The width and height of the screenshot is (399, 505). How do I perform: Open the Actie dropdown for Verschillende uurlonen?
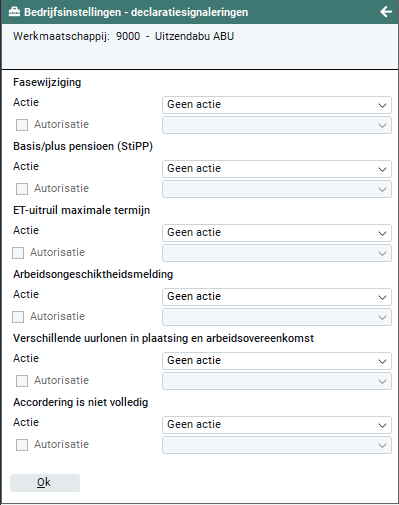(277, 361)
